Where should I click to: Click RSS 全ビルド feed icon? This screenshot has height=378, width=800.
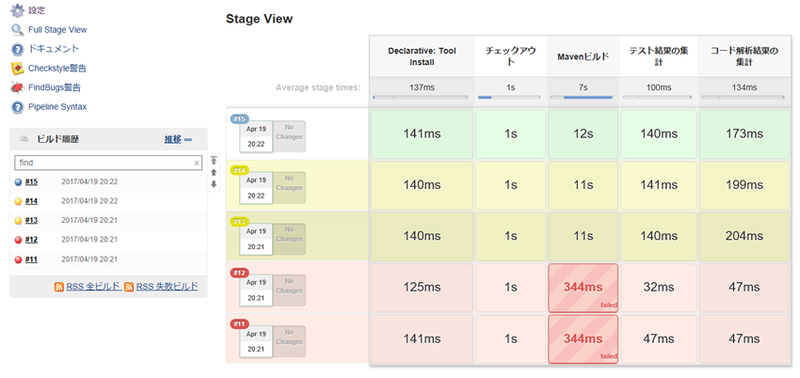point(59,287)
